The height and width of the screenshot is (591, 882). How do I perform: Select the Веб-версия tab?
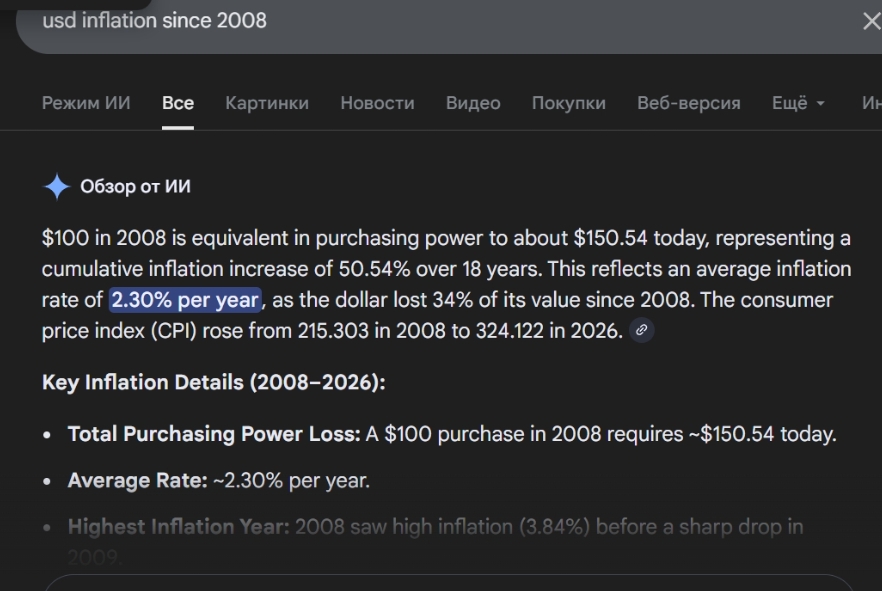tap(689, 103)
